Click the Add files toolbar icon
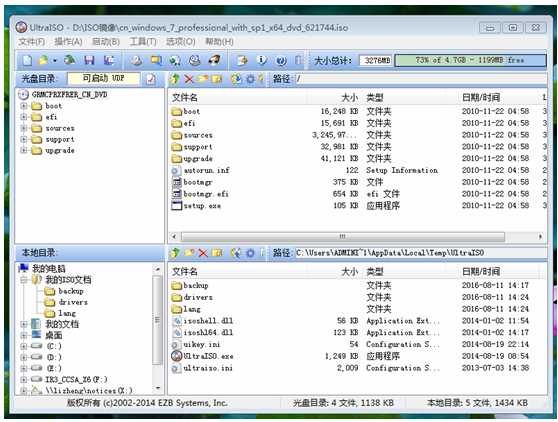Screen dimensions: 558x422 (242, 60)
